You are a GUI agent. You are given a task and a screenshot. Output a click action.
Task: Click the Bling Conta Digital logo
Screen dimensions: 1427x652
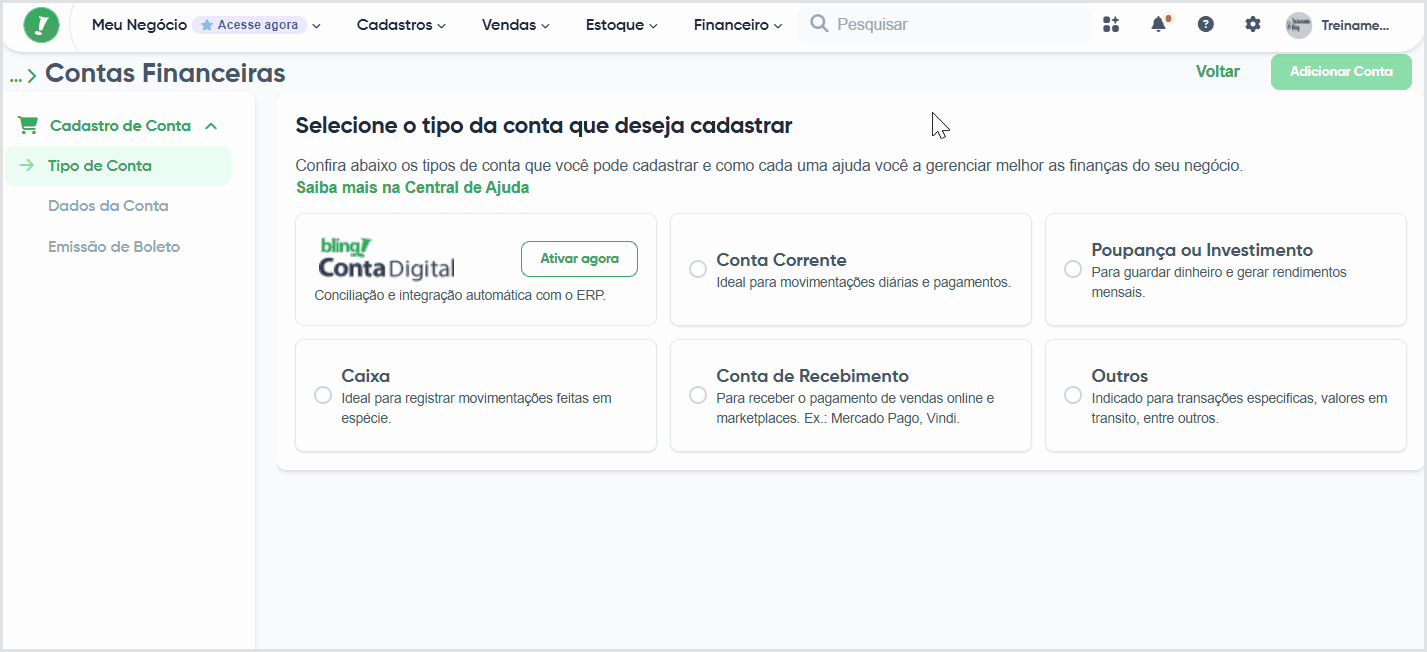tap(387, 258)
